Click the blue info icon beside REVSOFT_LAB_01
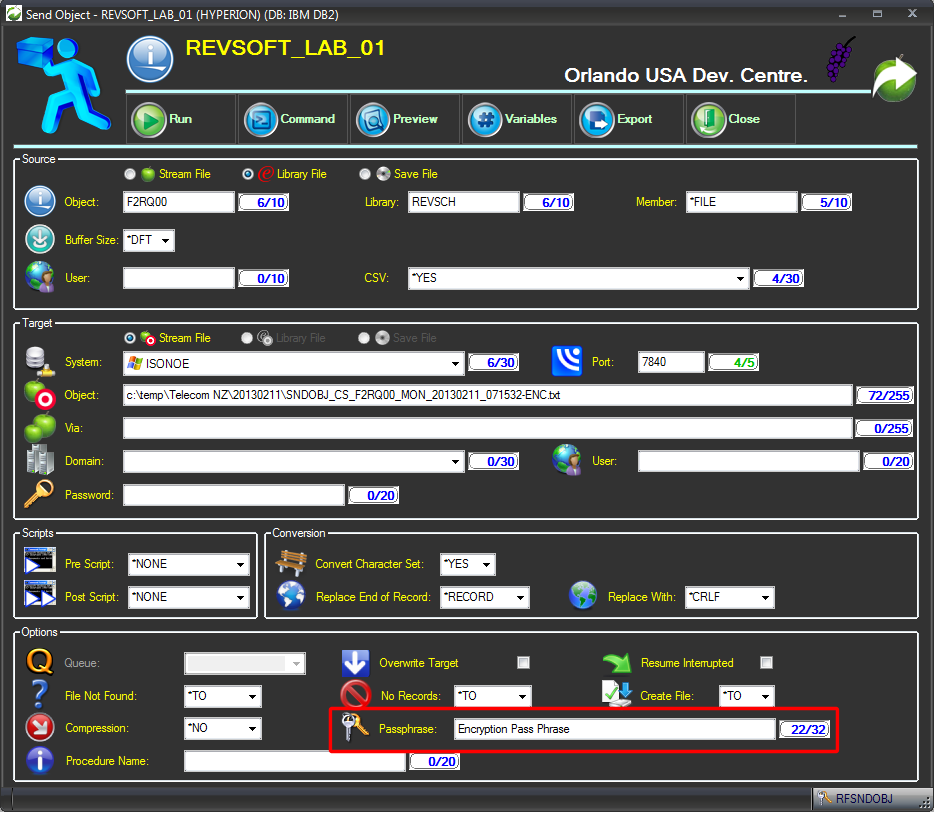934x813 pixels. pos(150,59)
